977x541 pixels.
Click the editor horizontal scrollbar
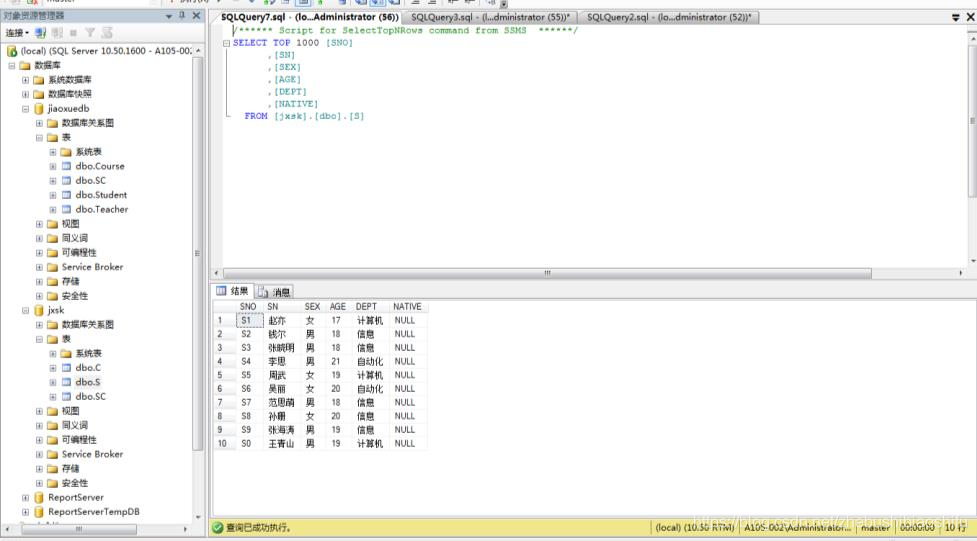[545, 273]
